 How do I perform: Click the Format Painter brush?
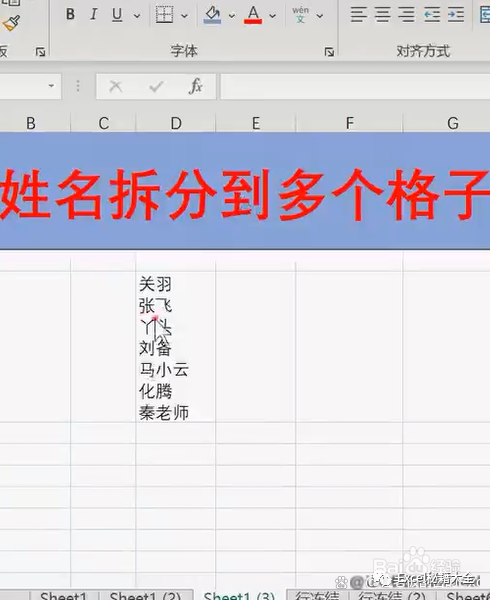click(11, 23)
